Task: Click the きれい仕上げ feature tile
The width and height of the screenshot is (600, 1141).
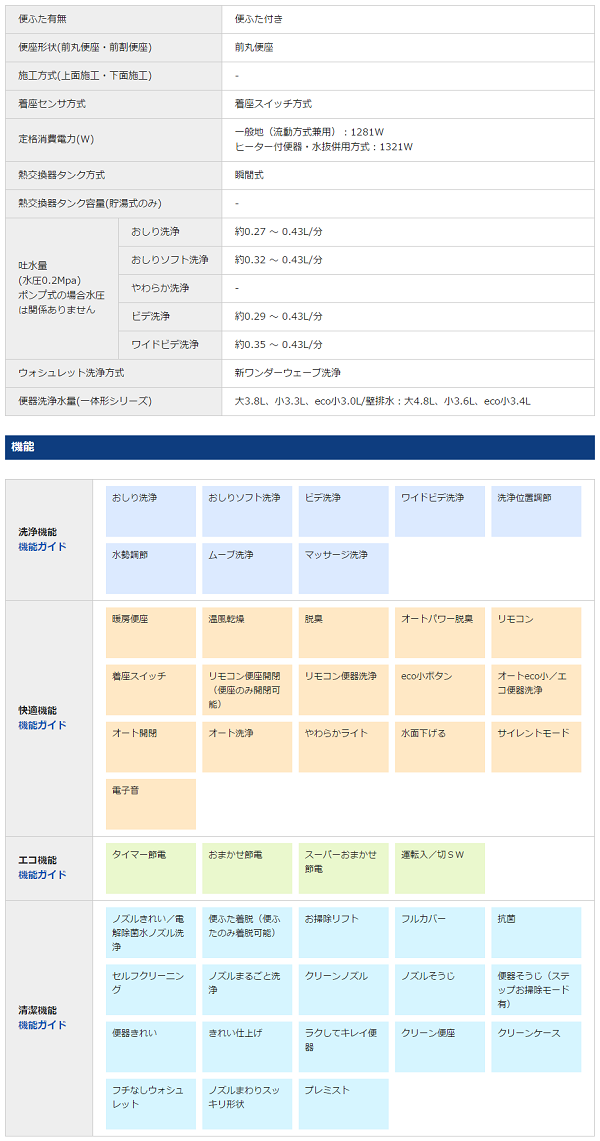Action: 247,1046
